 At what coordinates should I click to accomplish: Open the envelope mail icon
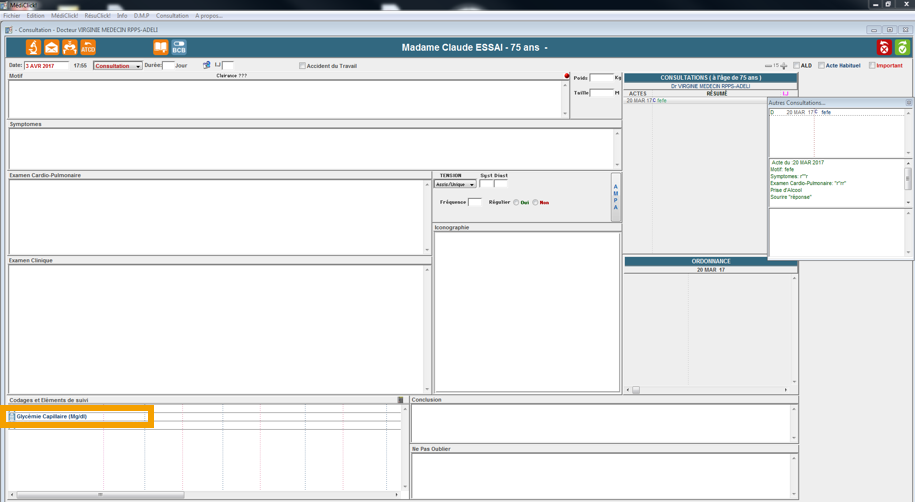[x=52, y=47]
